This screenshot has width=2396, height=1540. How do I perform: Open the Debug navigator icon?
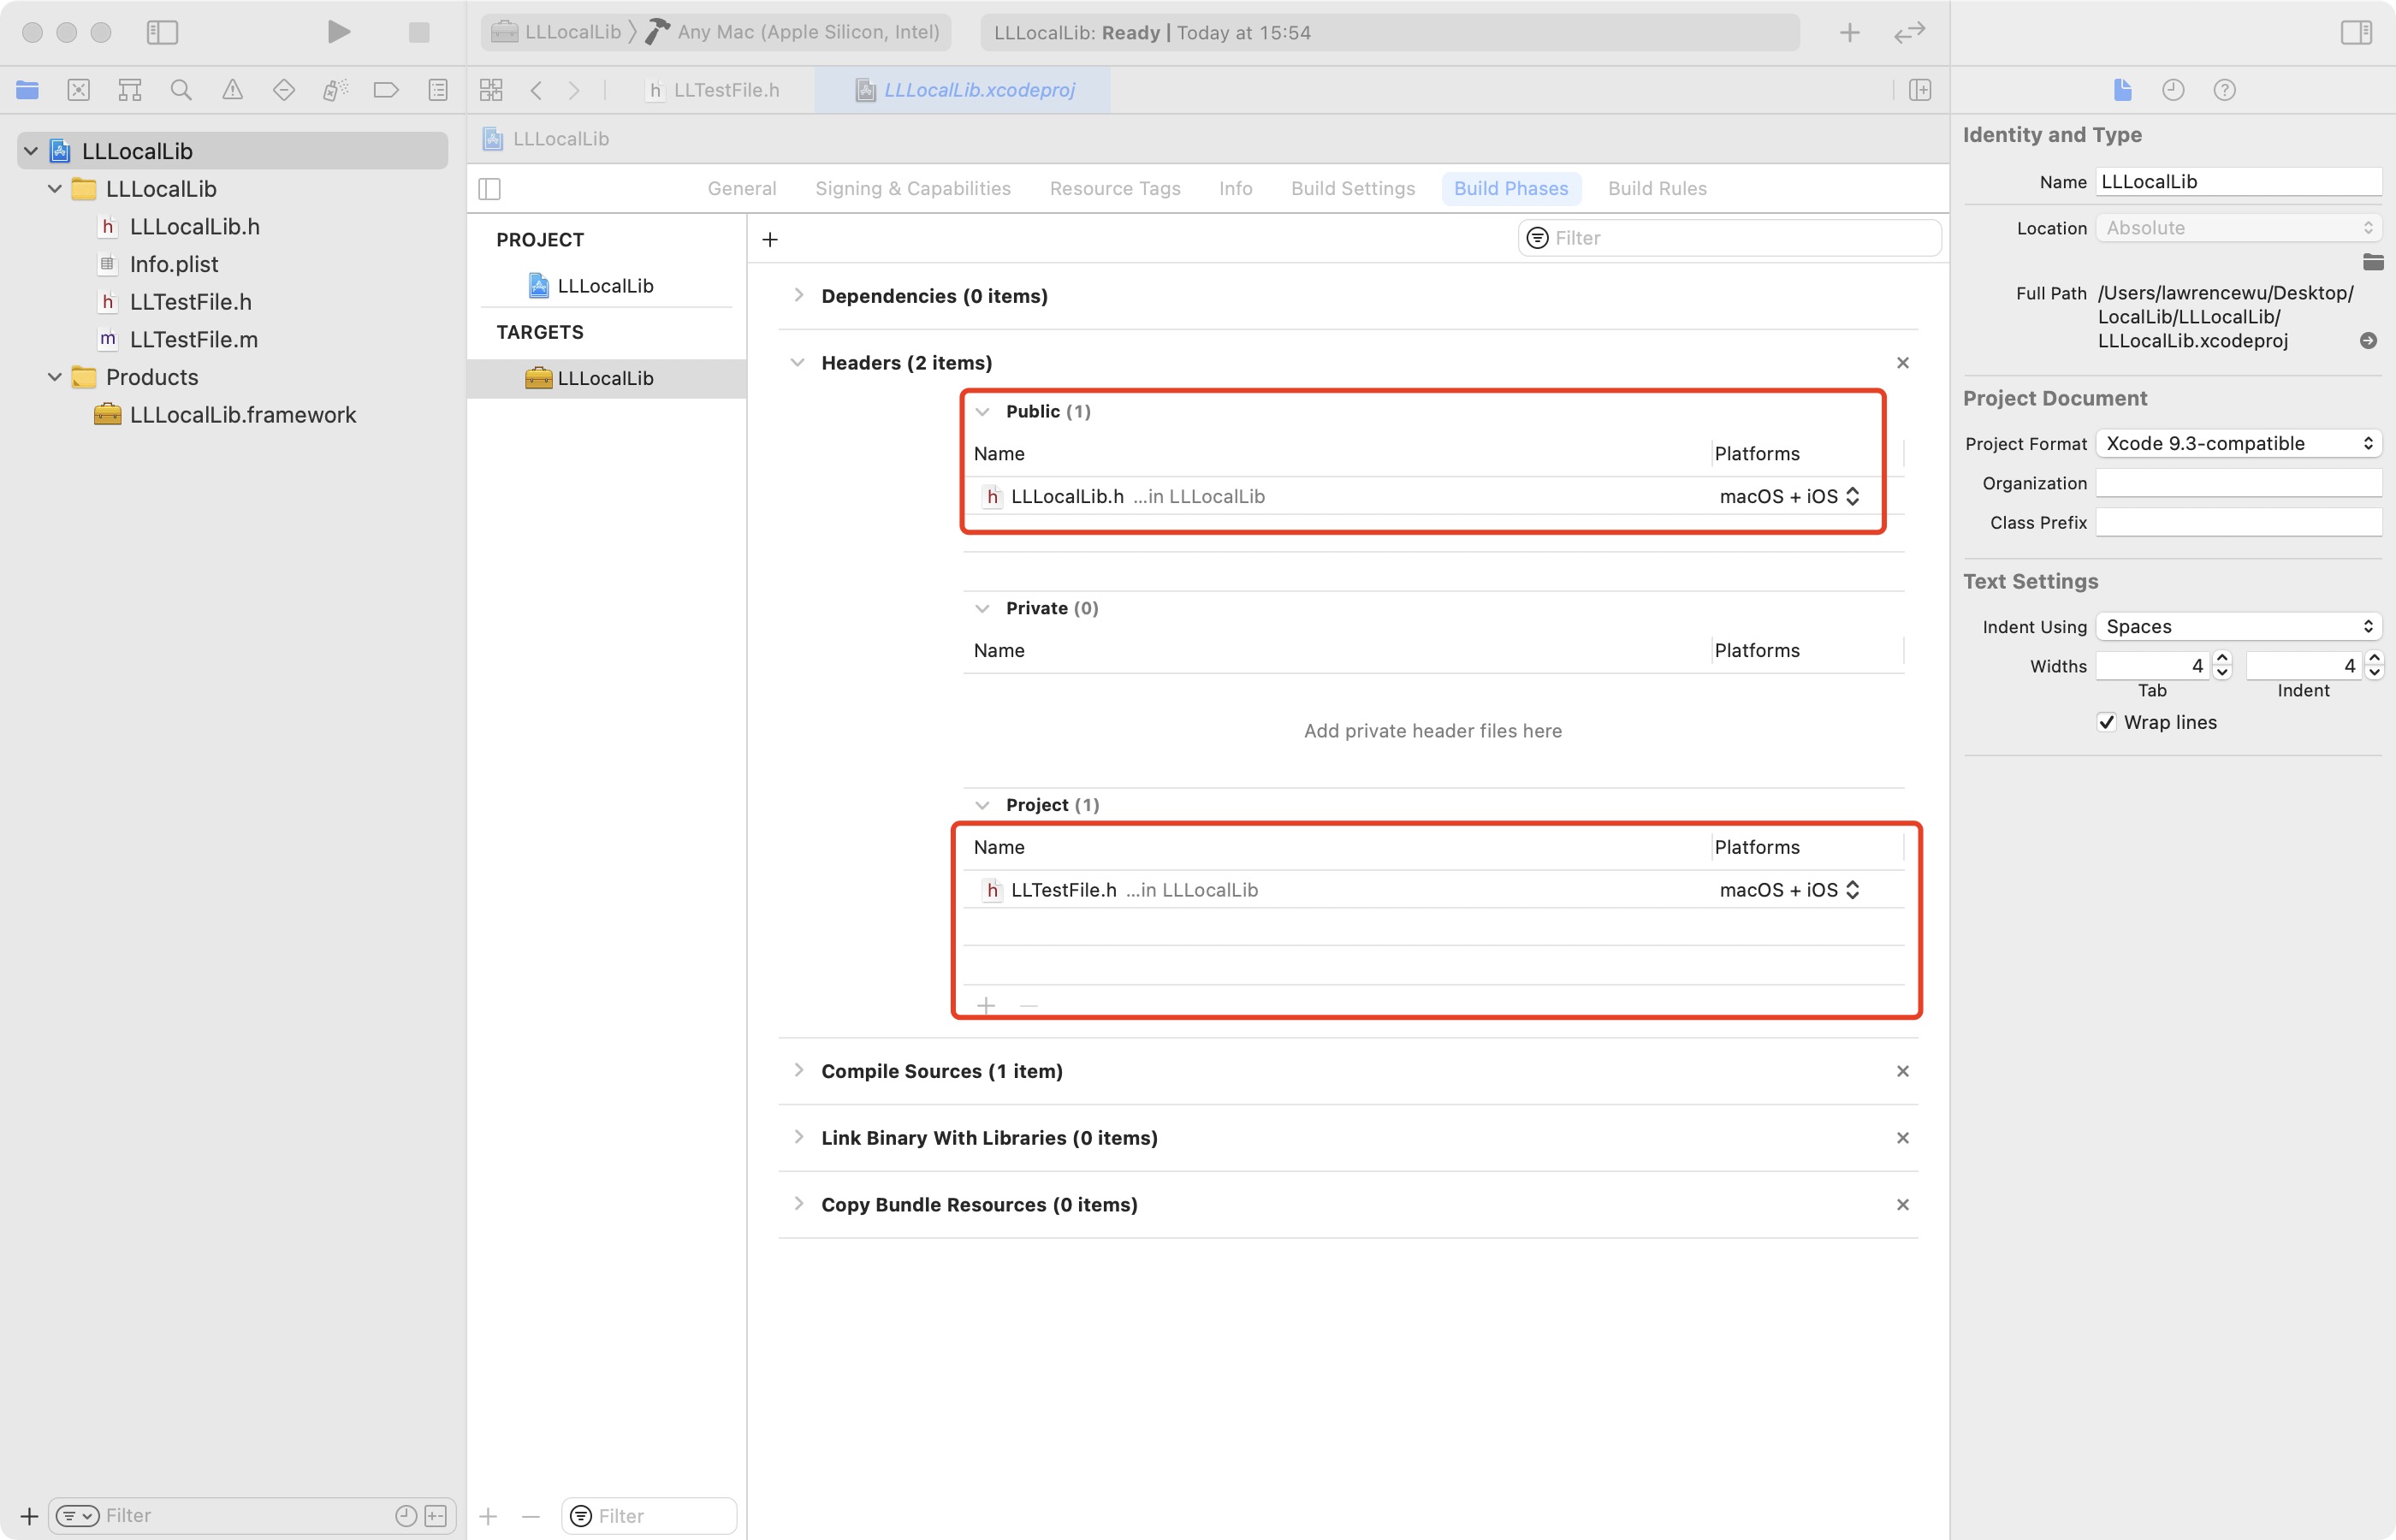click(335, 90)
